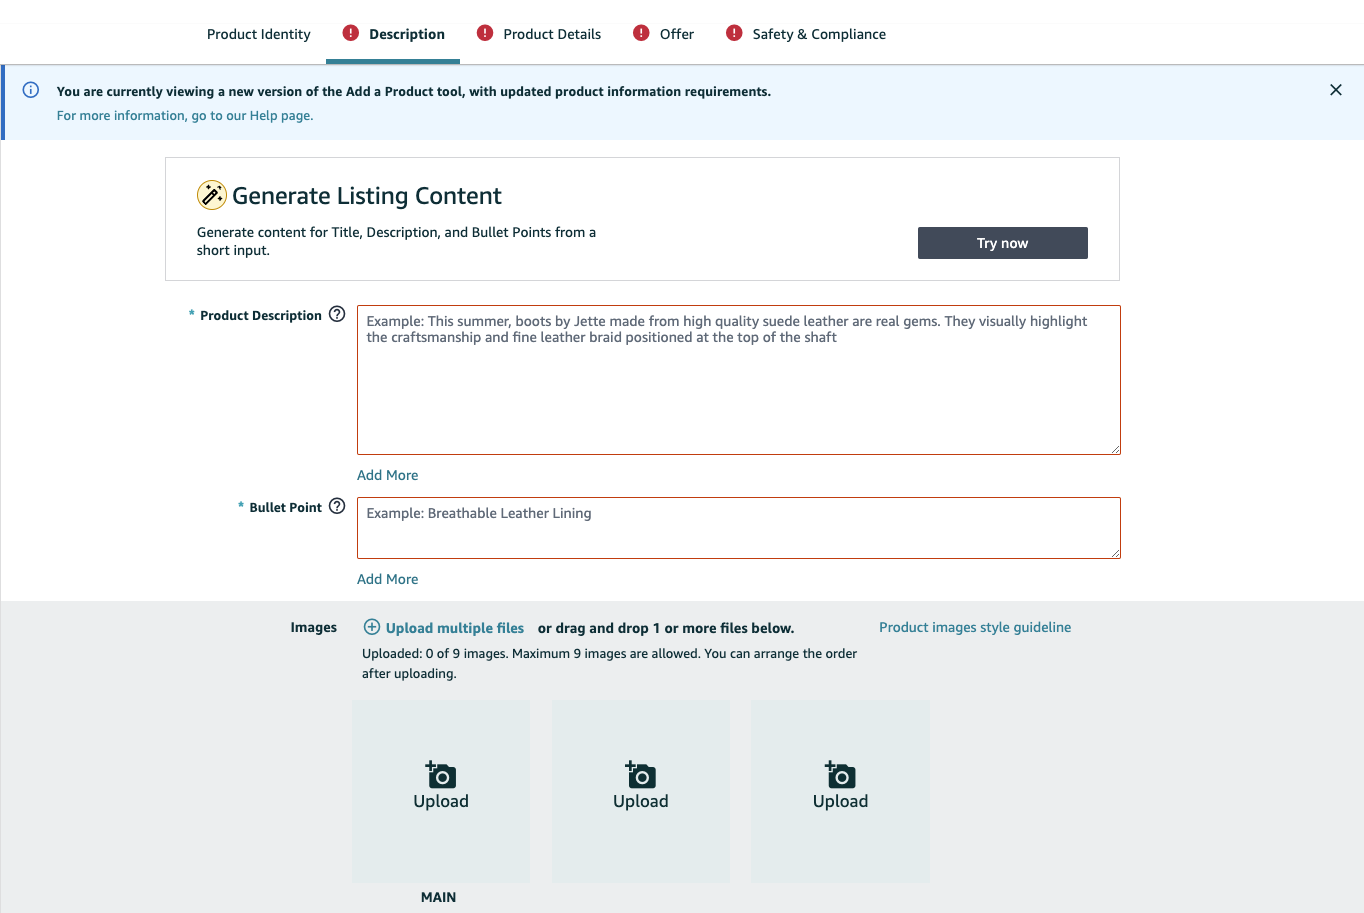Open the Product Details tab
Viewport: 1364px width, 913px height.
[552, 34]
